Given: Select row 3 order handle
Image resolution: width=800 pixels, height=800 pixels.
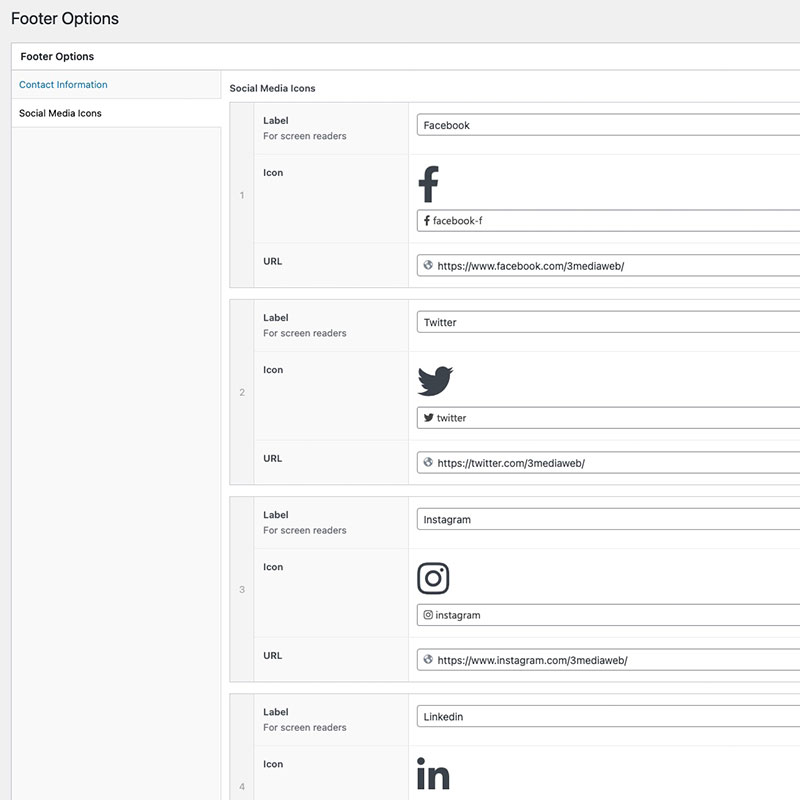Looking at the screenshot, I should 241,590.
